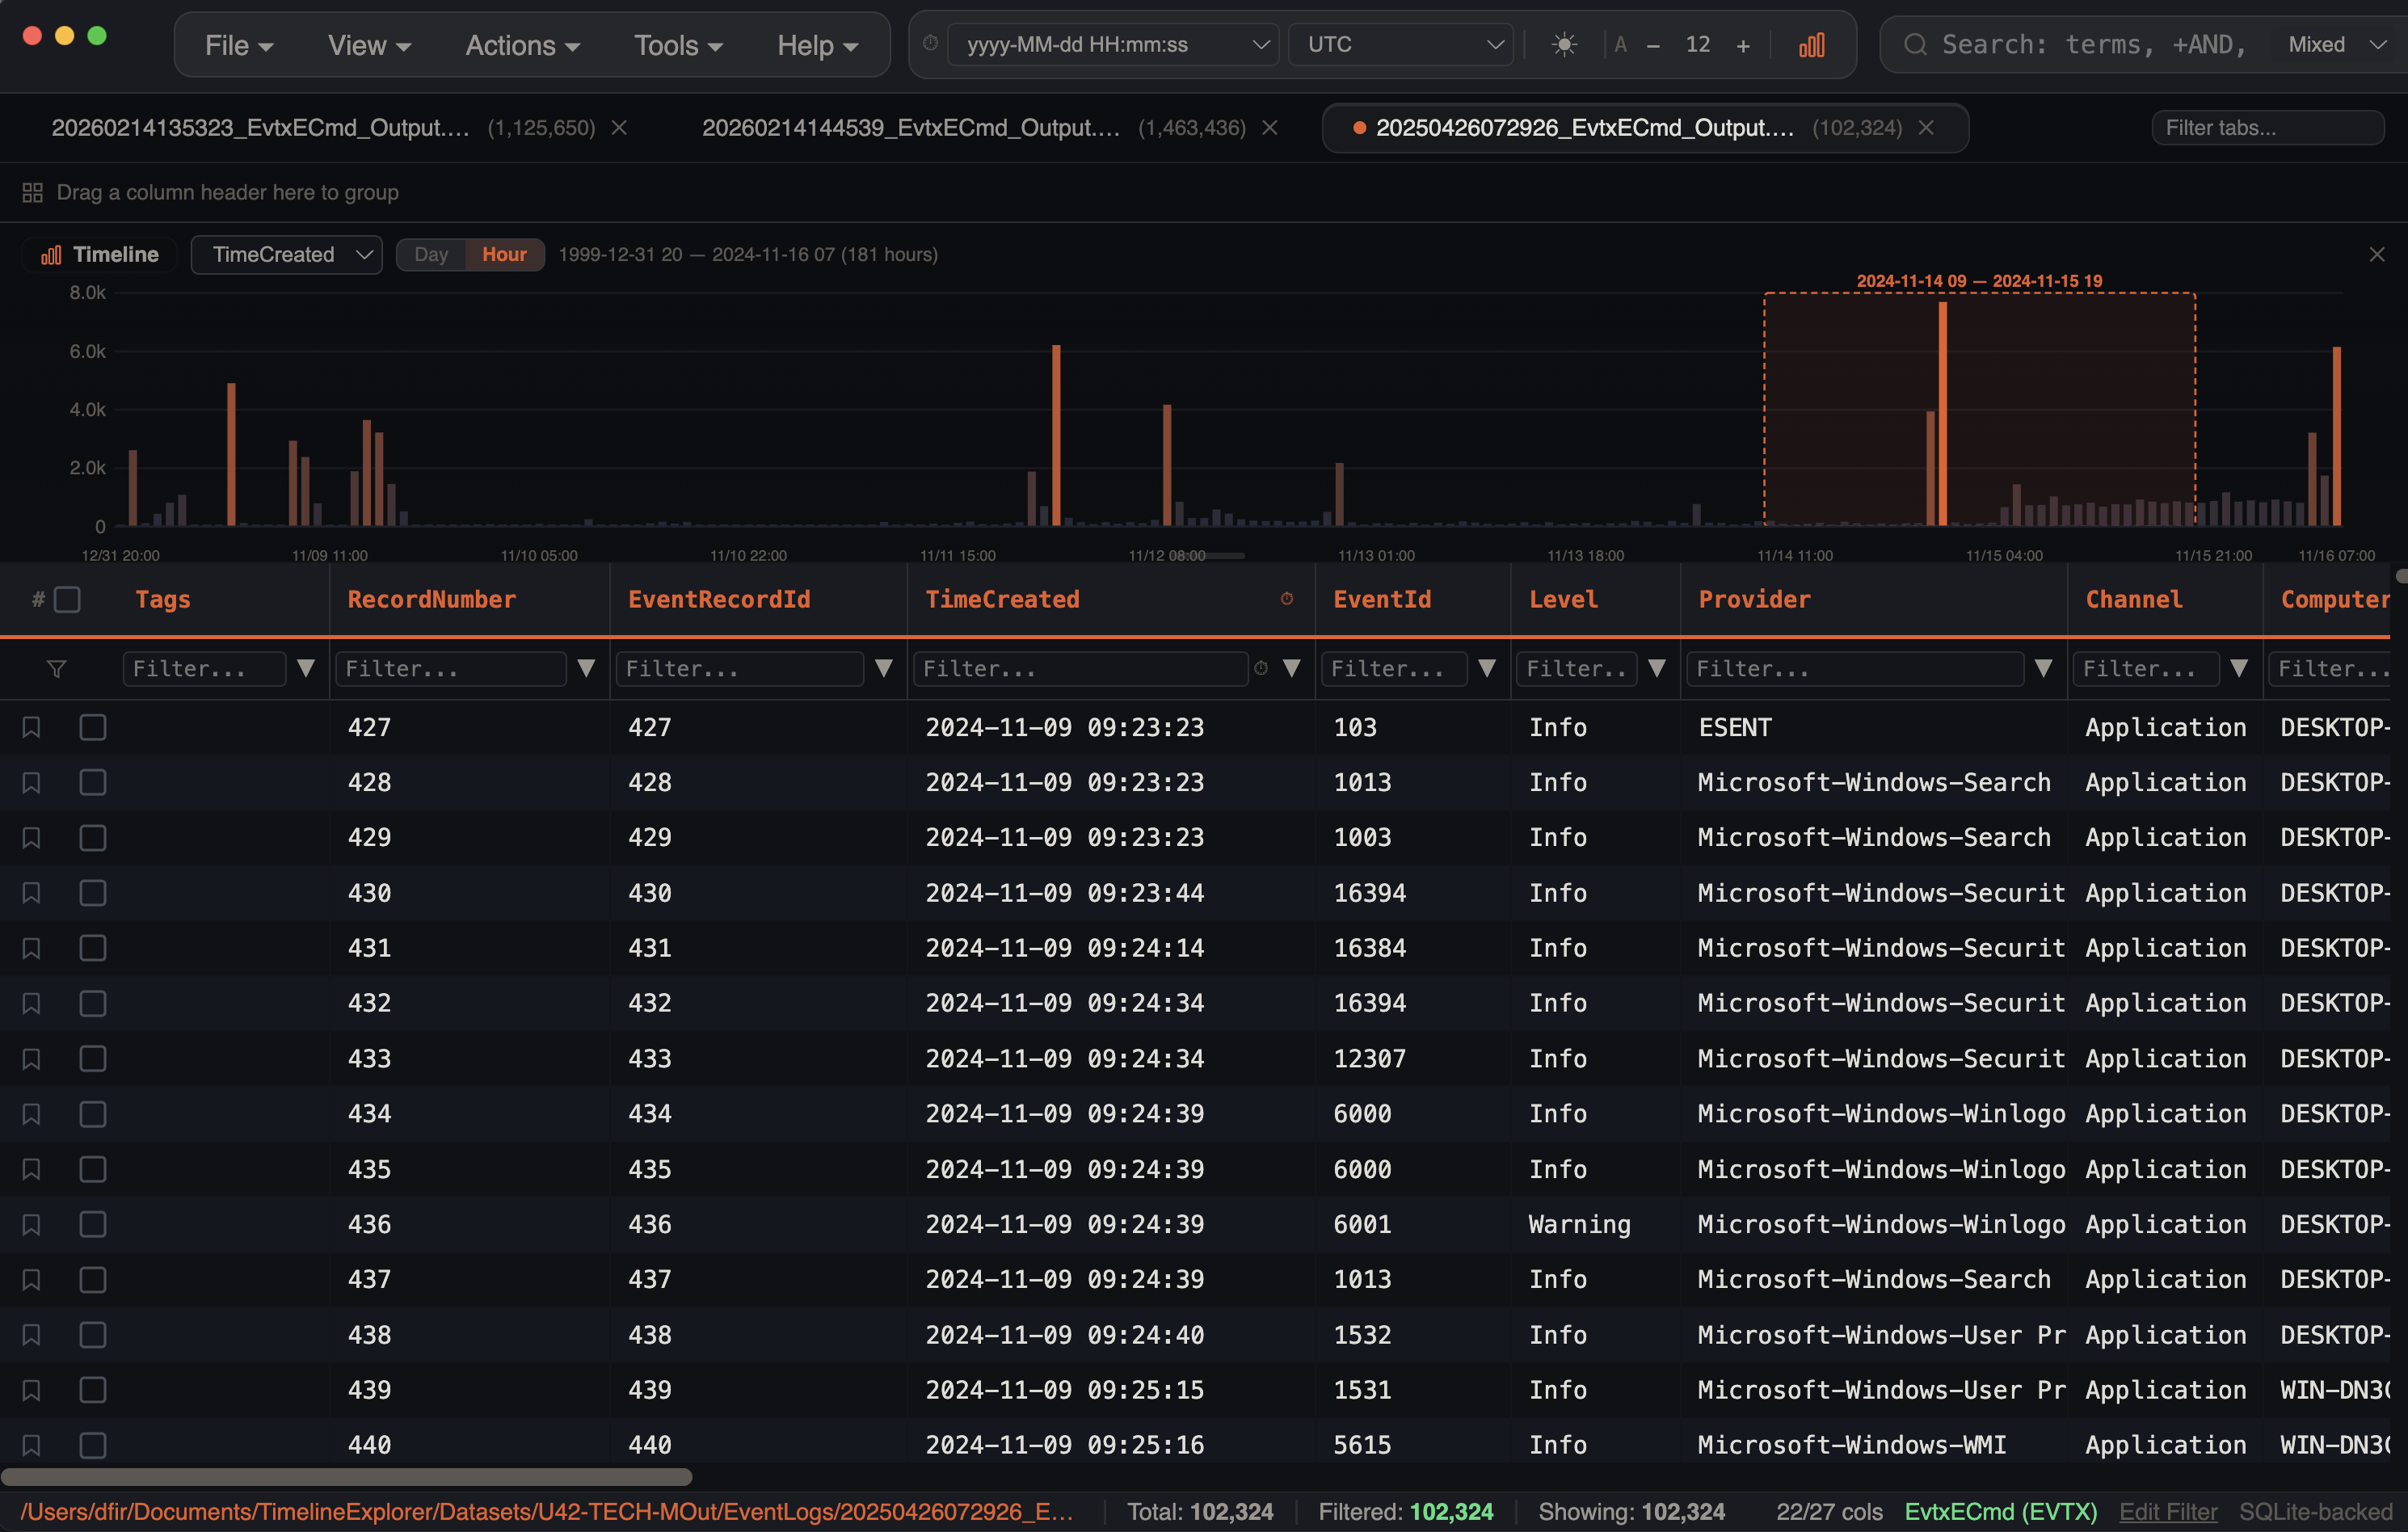This screenshot has width=2408, height=1532.
Task: Click the funnel icon in the filter row
Action: 57,668
